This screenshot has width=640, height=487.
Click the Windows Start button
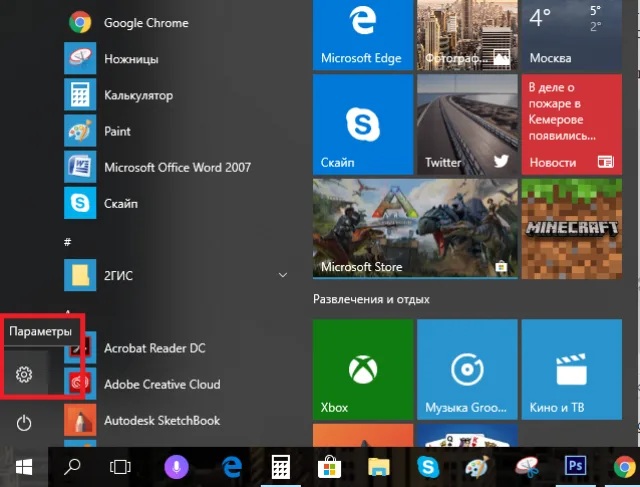click(x=24, y=467)
